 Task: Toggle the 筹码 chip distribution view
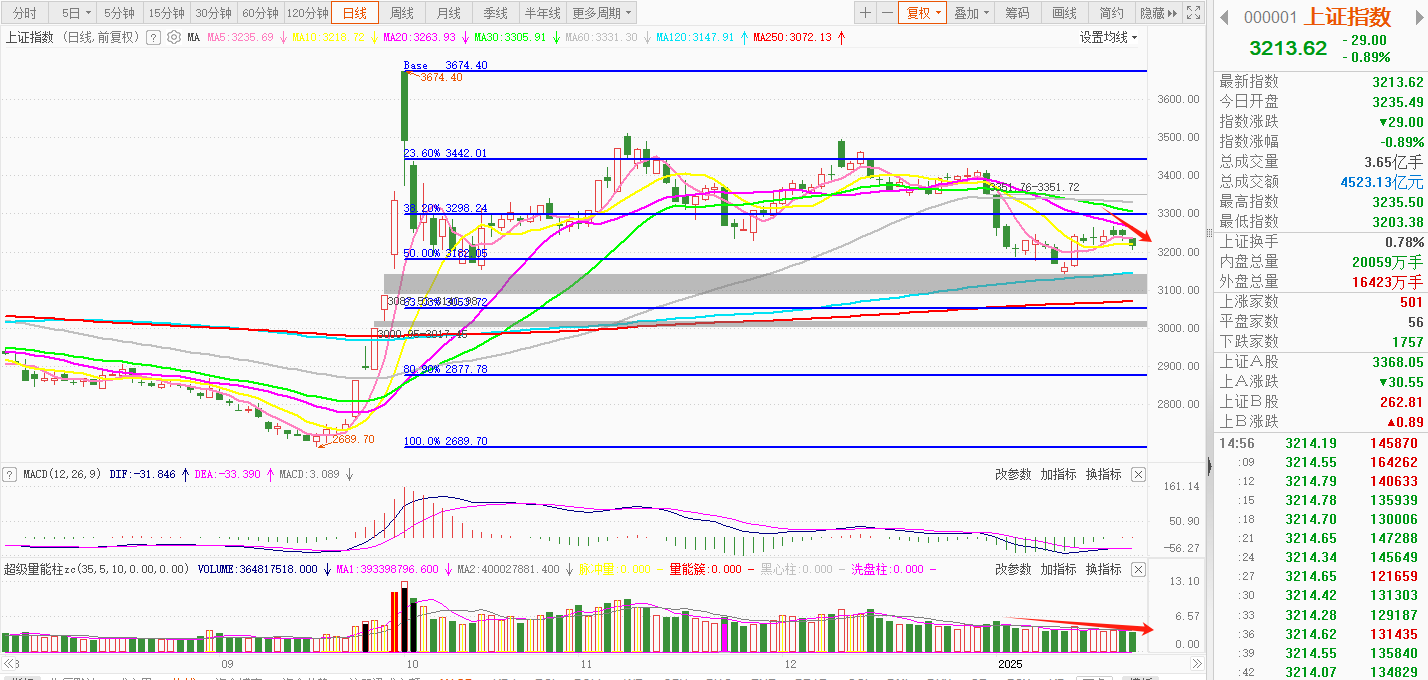[x=1017, y=13]
